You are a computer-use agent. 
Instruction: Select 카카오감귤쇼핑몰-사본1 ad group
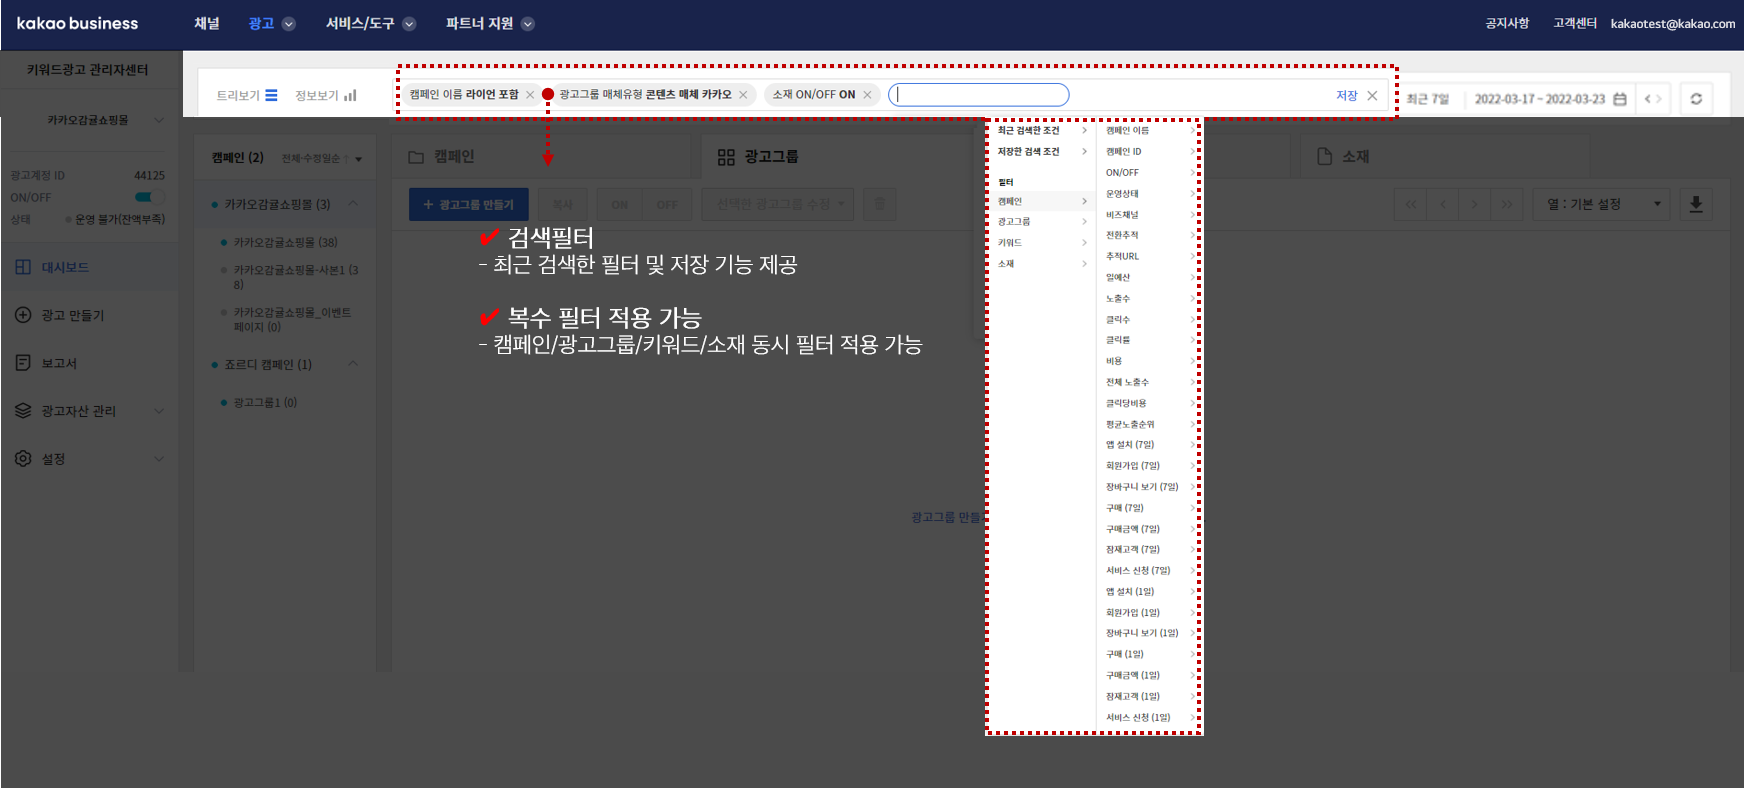pos(295,277)
